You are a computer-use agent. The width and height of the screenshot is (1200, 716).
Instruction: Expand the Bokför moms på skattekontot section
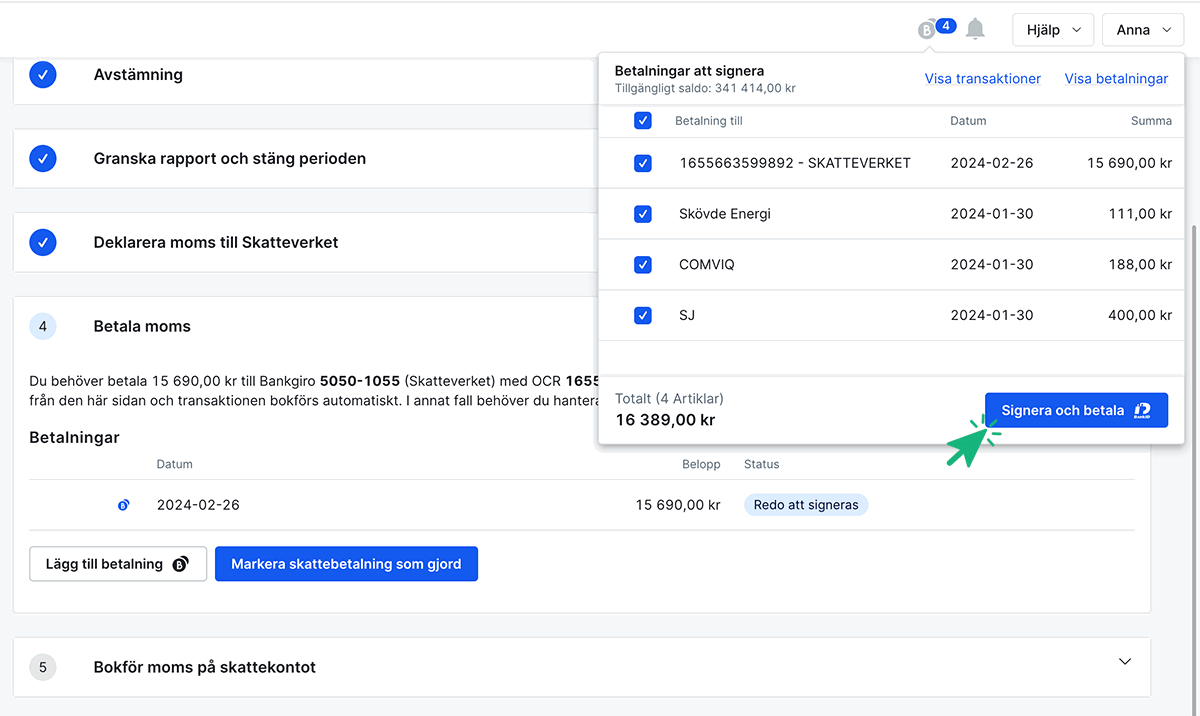tap(1125, 662)
